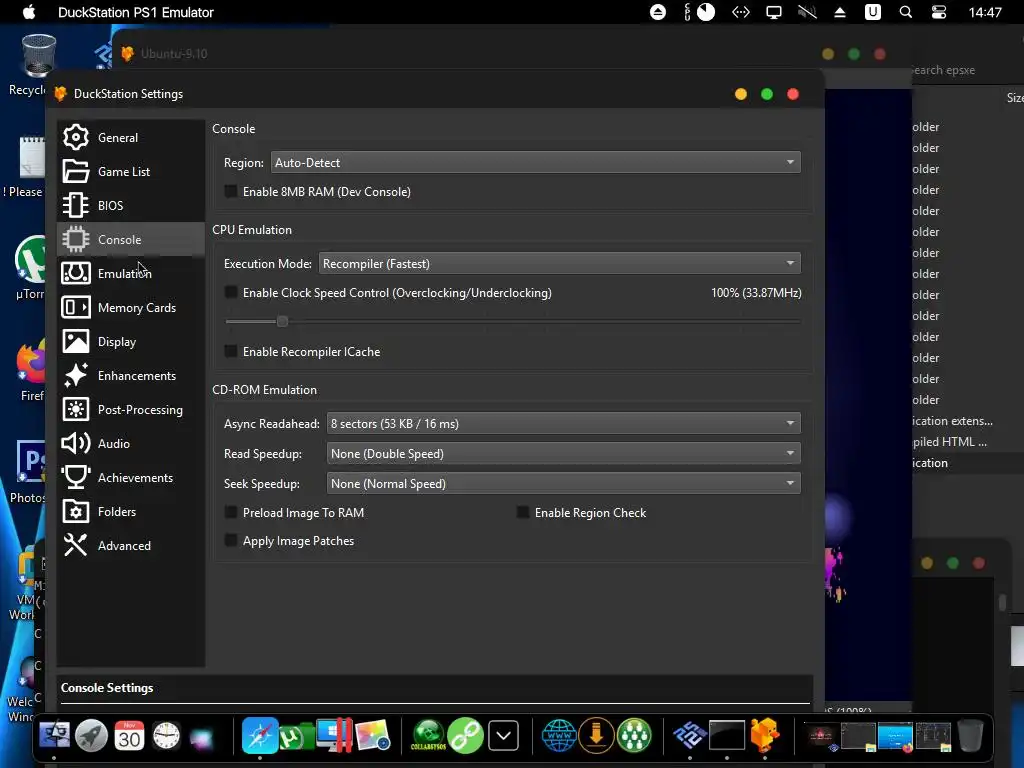
Task: Open the Collabsys green globe icon in the dock
Action: tap(428, 736)
